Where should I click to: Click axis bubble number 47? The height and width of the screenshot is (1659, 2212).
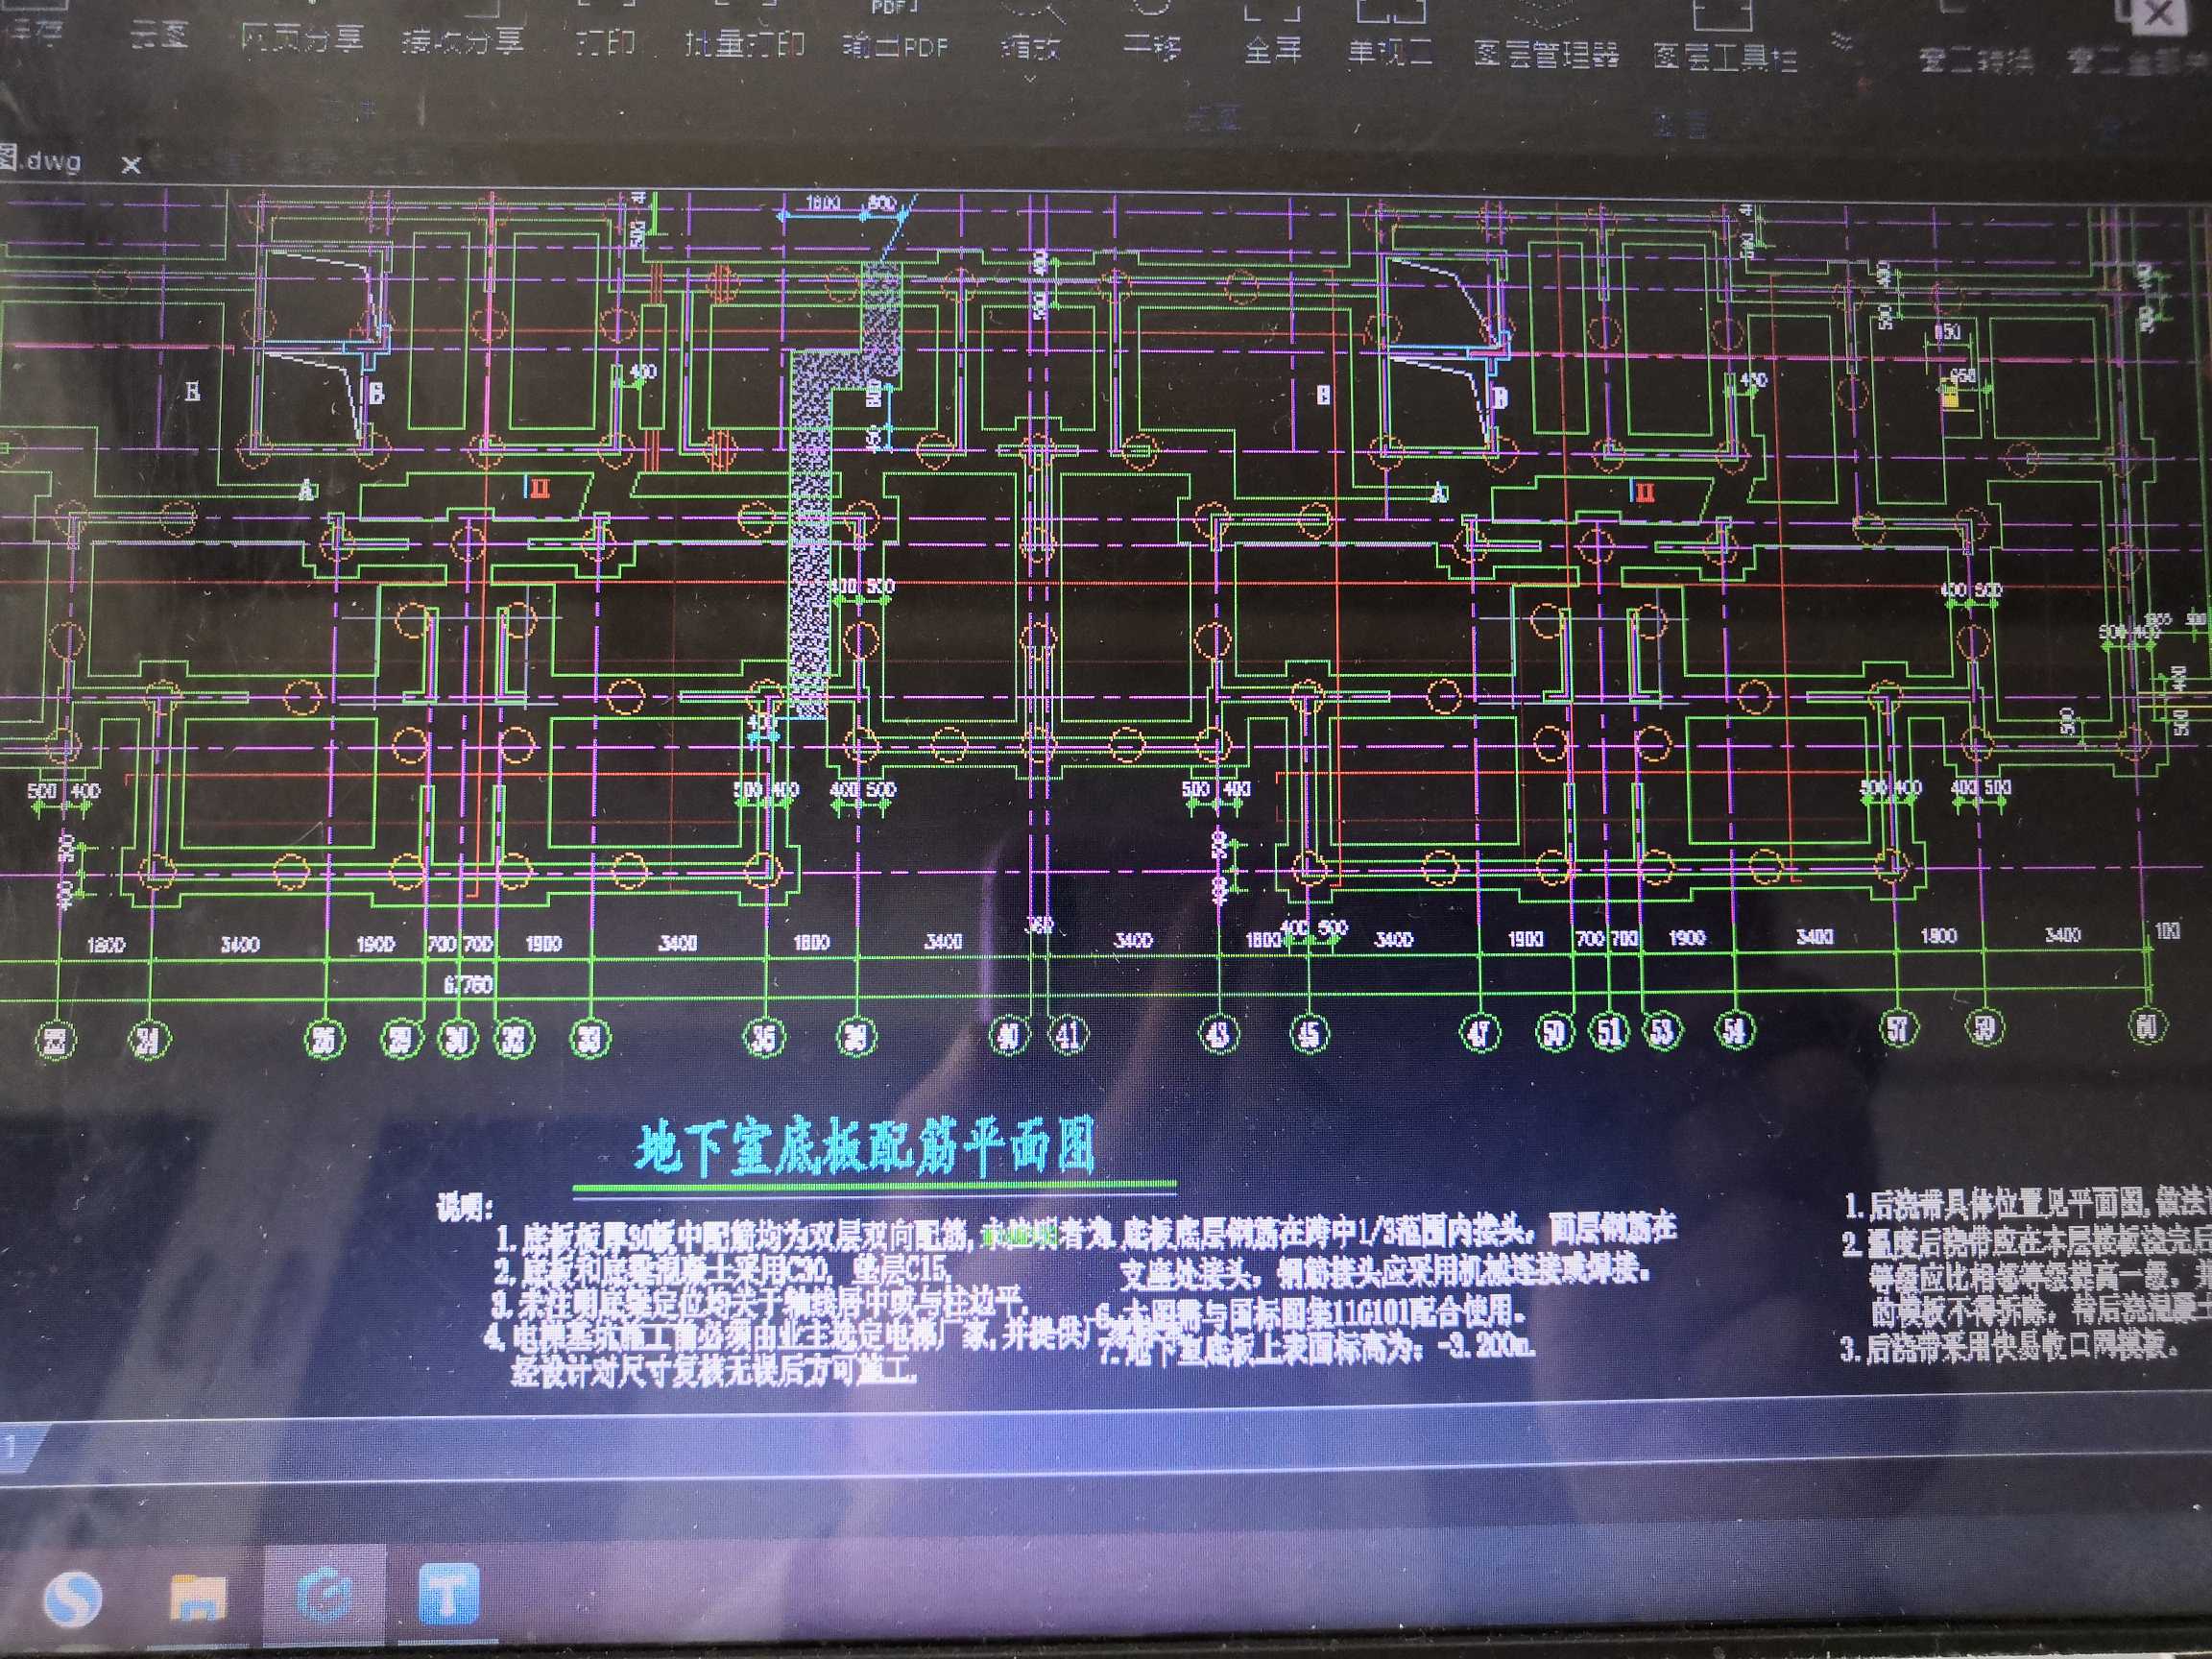click(x=1480, y=1032)
